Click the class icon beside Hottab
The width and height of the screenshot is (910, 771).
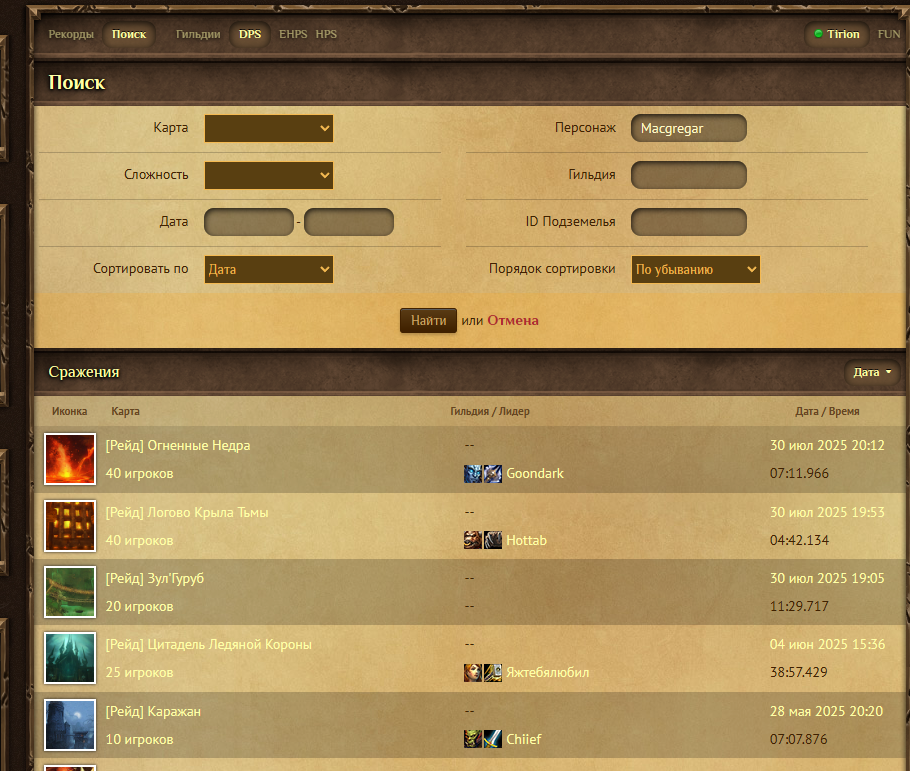click(493, 541)
